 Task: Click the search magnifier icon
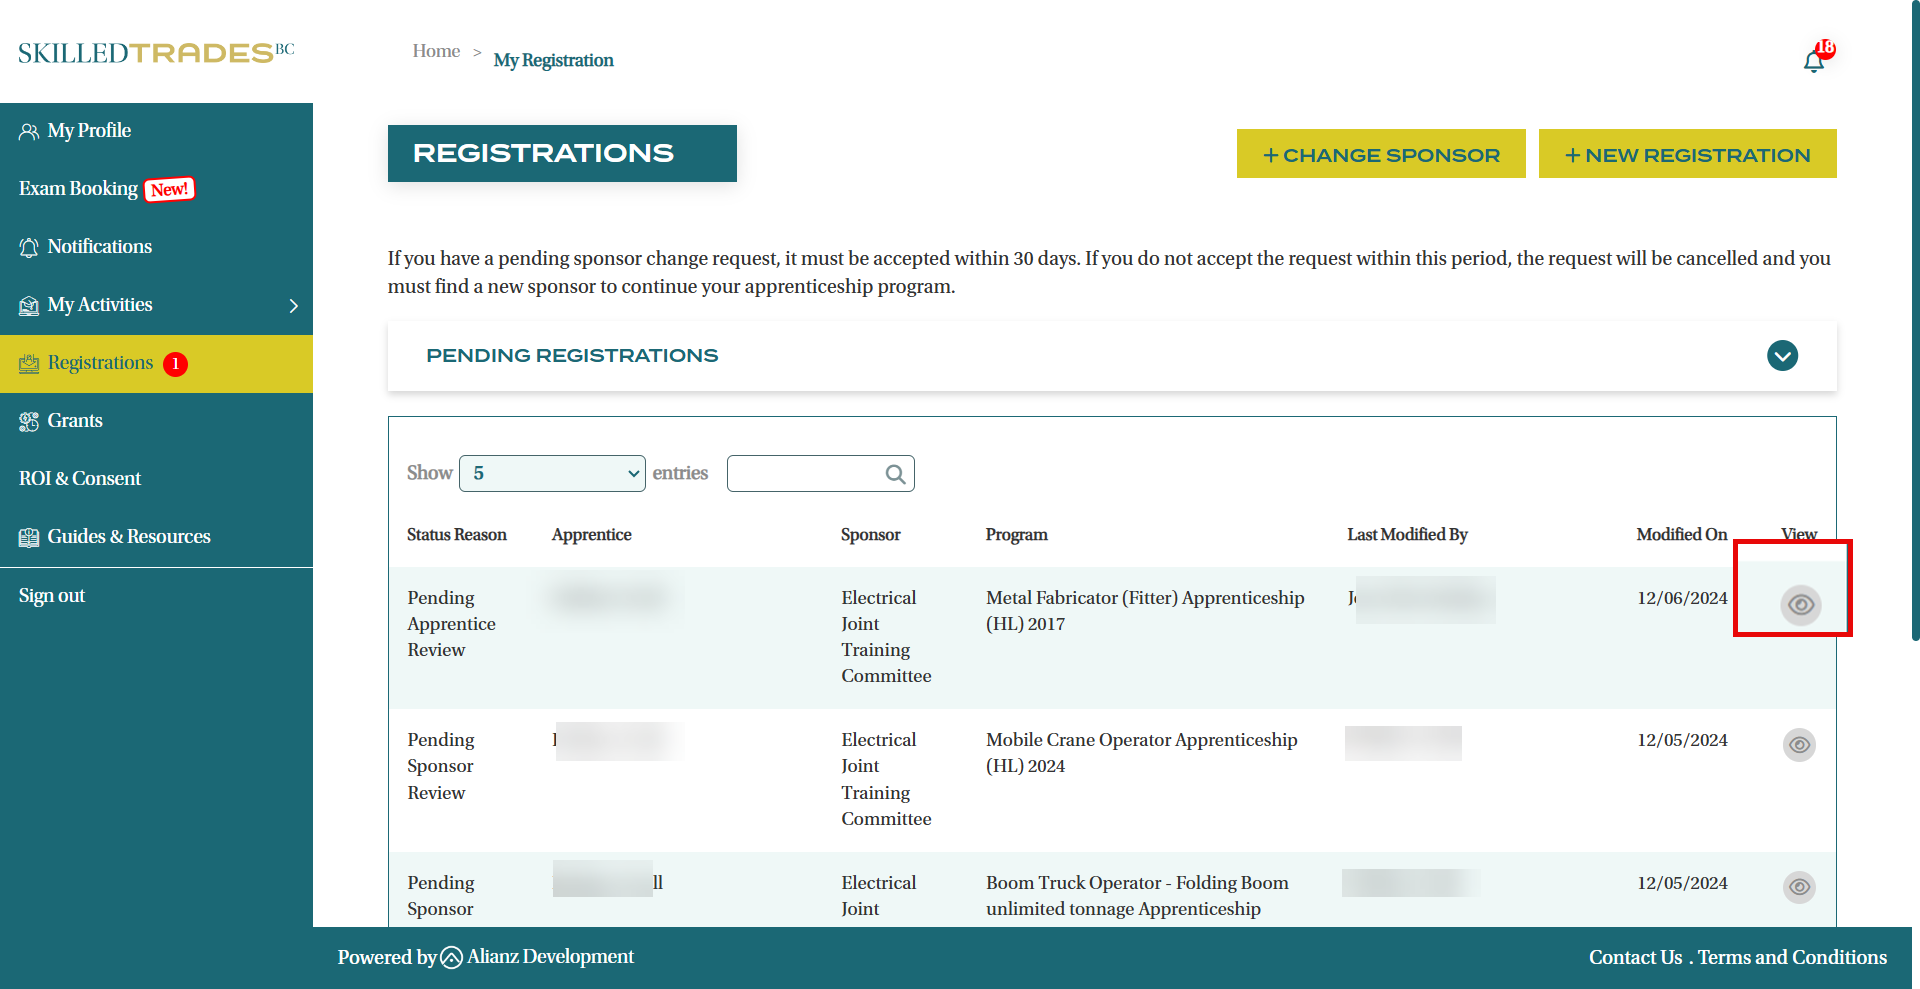(x=895, y=474)
